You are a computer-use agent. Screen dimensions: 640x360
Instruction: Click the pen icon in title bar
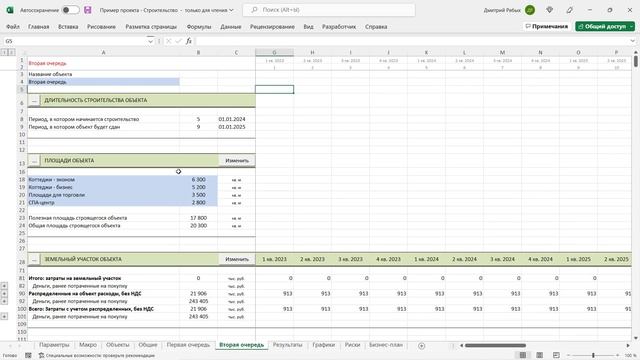[x=570, y=10]
